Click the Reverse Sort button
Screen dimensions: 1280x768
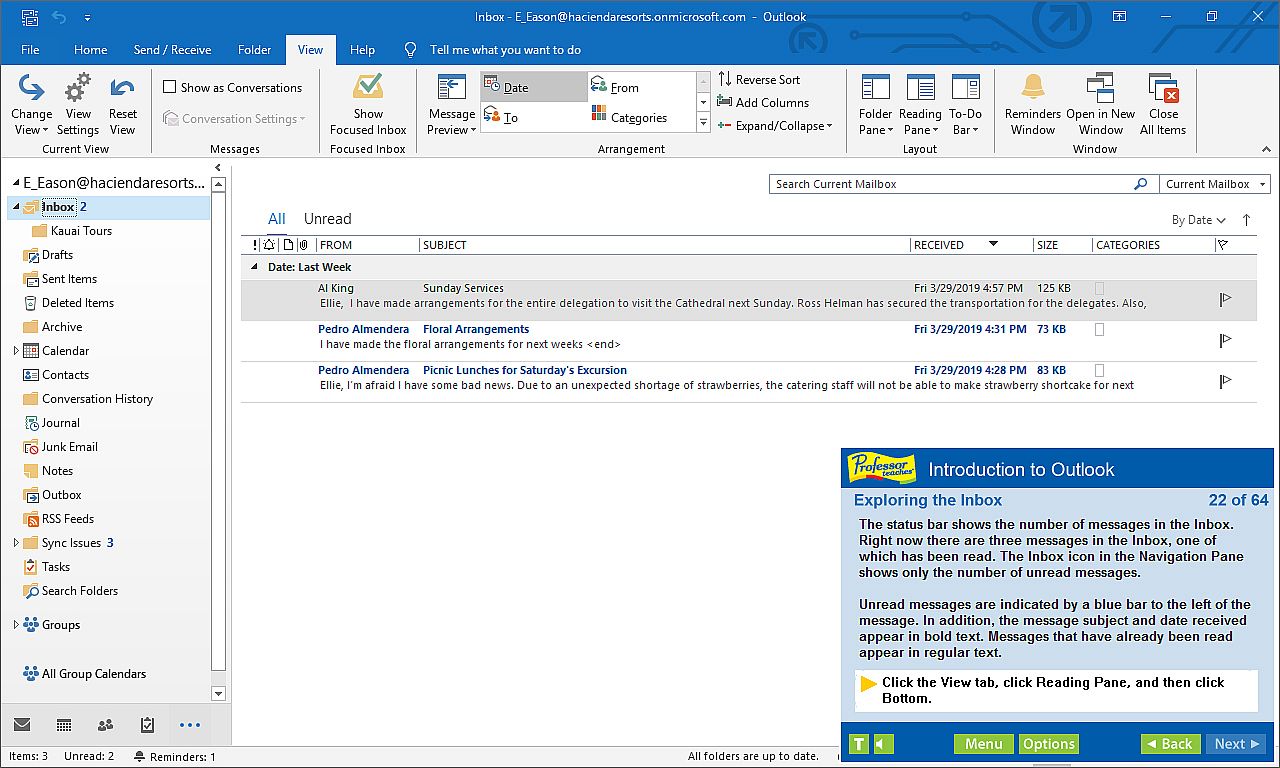coord(759,80)
